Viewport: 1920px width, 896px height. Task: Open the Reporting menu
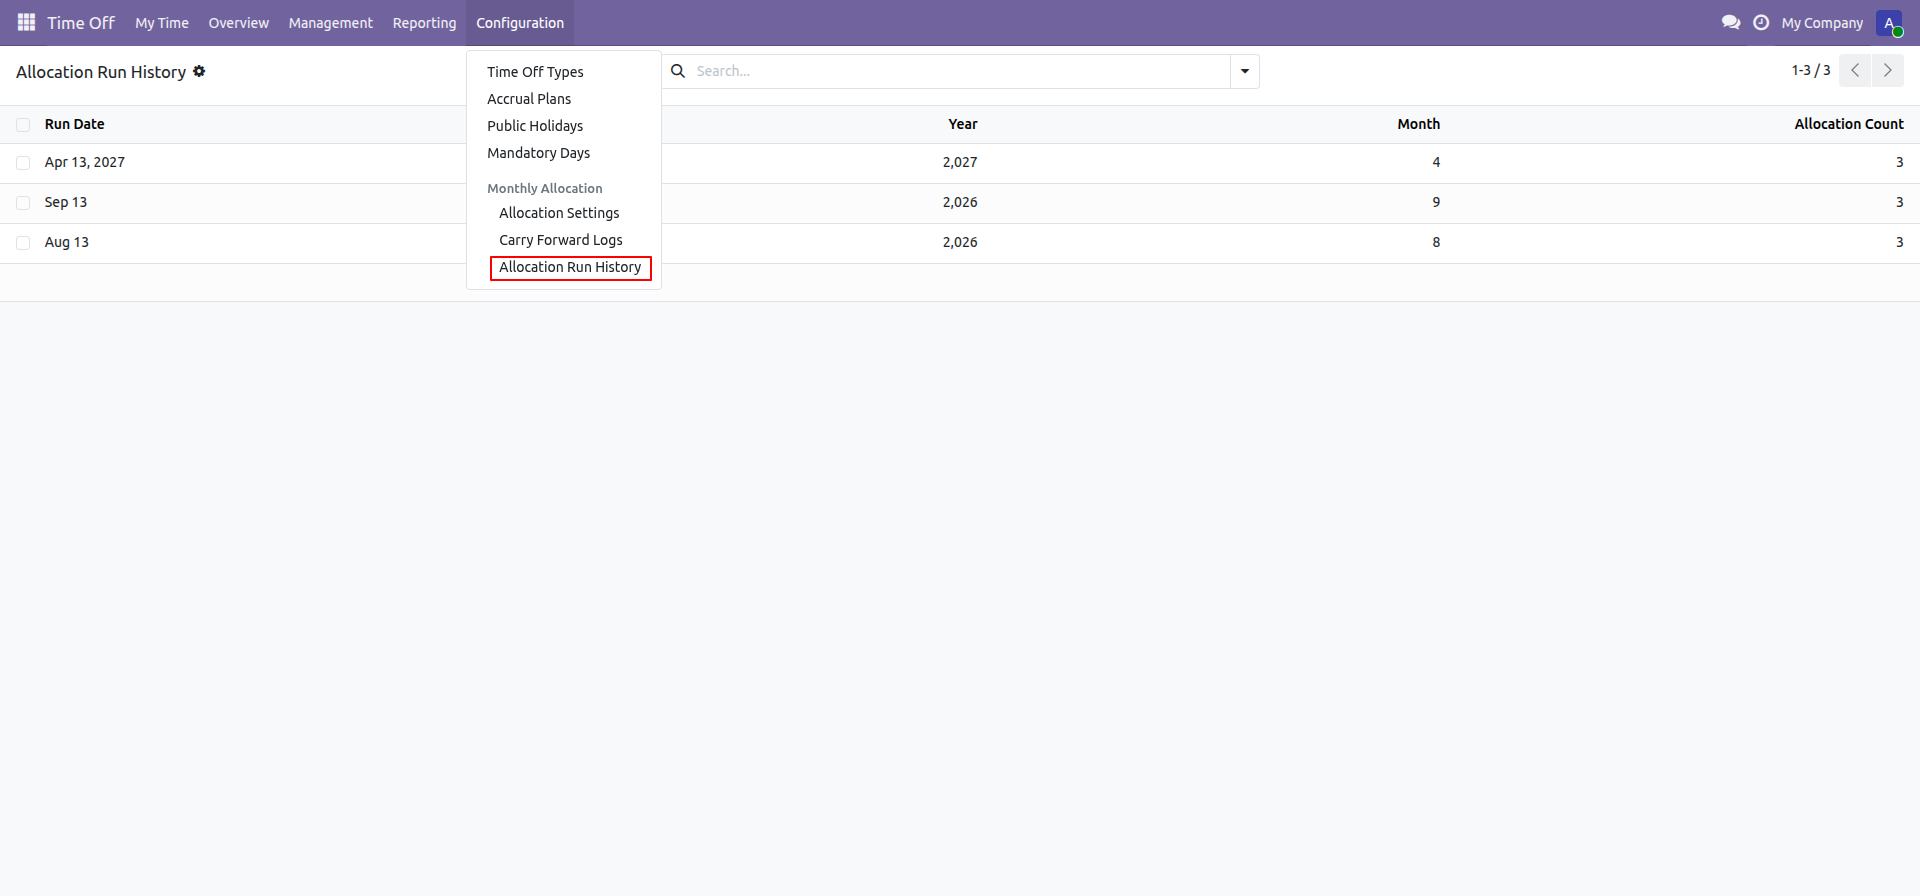click(x=424, y=23)
